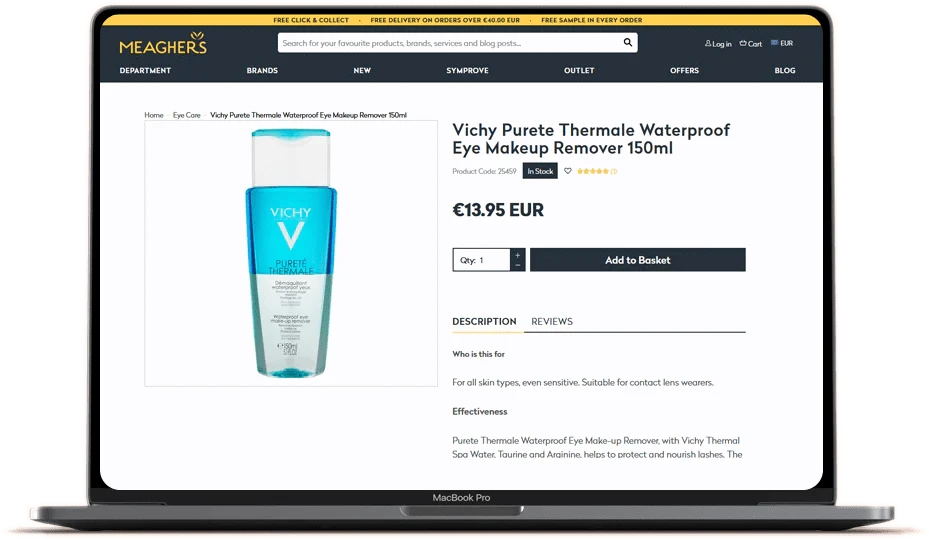Click the Add to Basket button
This screenshot has width=929, height=540.
(x=638, y=260)
